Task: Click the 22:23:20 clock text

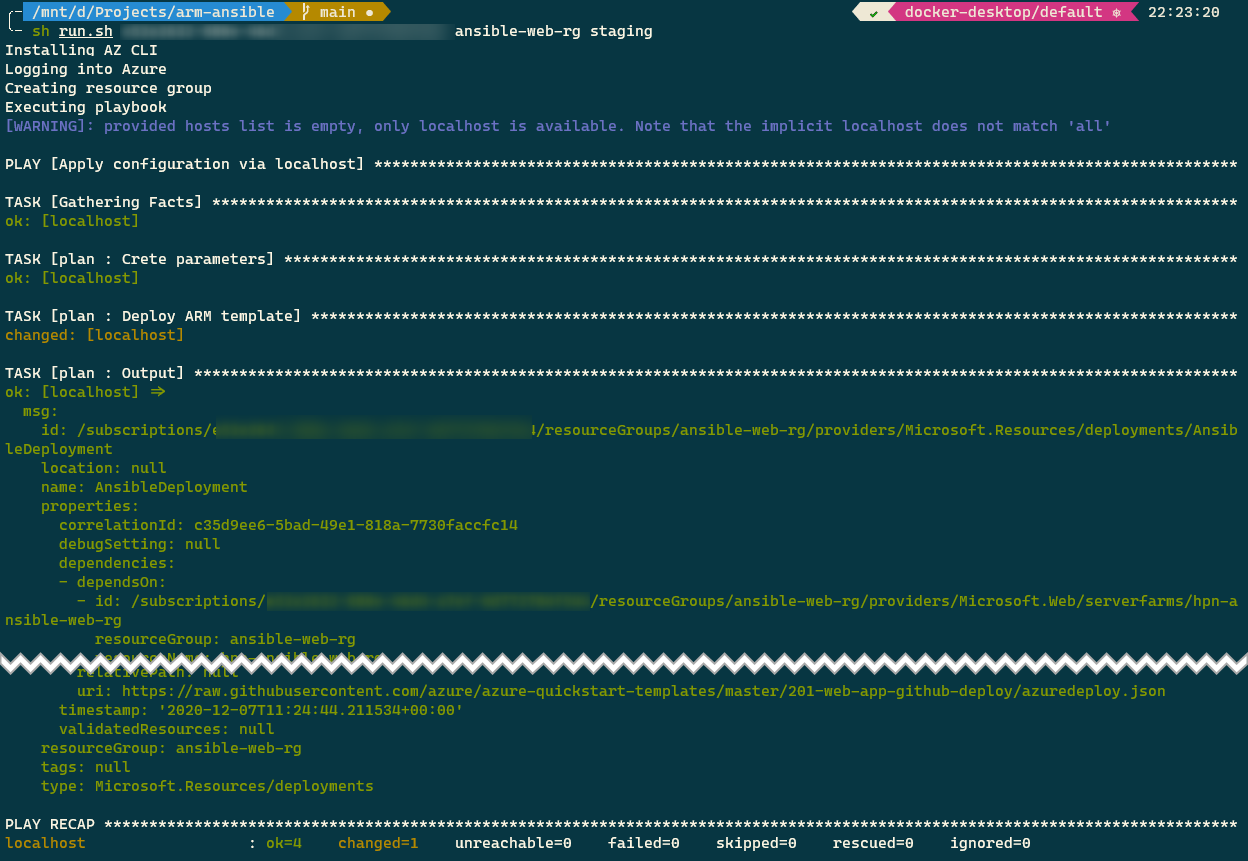Action: [1184, 12]
